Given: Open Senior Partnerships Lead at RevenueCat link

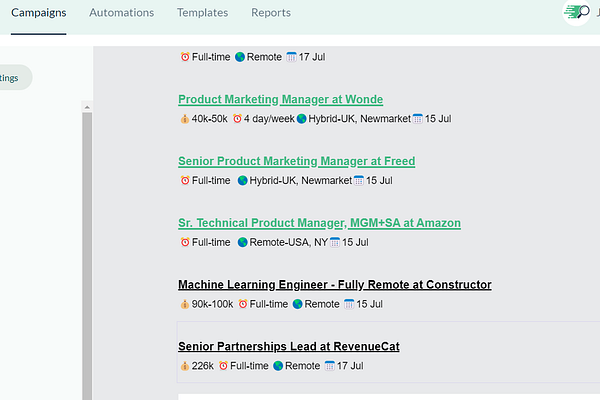Looking at the screenshot, I should click(289, 346).
